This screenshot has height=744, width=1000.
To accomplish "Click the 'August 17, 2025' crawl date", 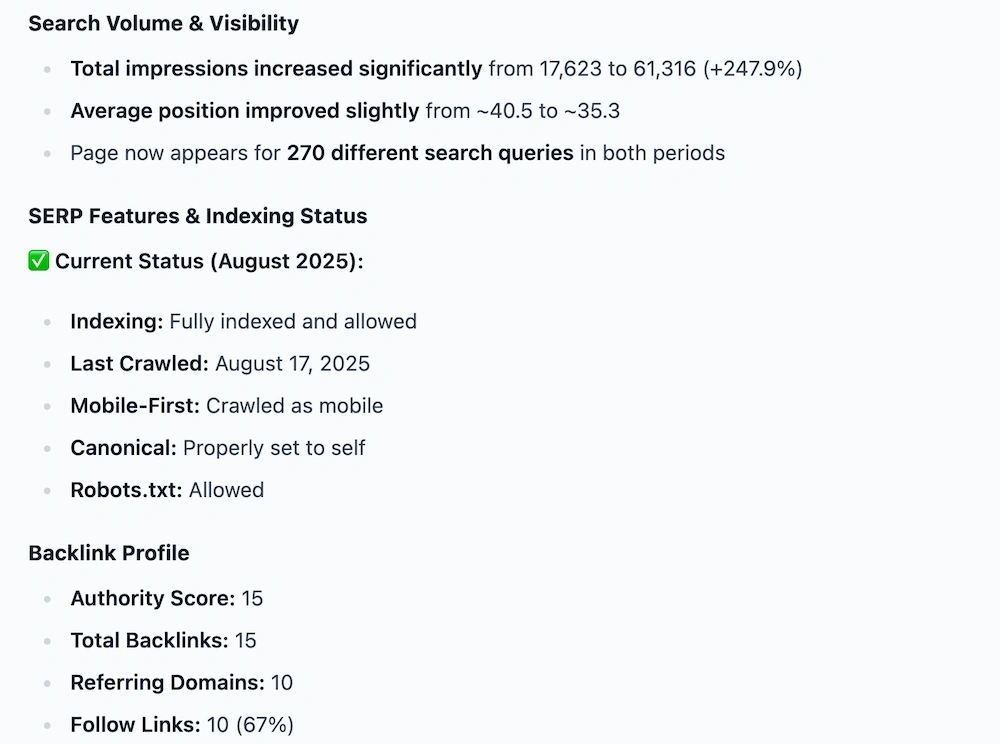I will (292, 364).
